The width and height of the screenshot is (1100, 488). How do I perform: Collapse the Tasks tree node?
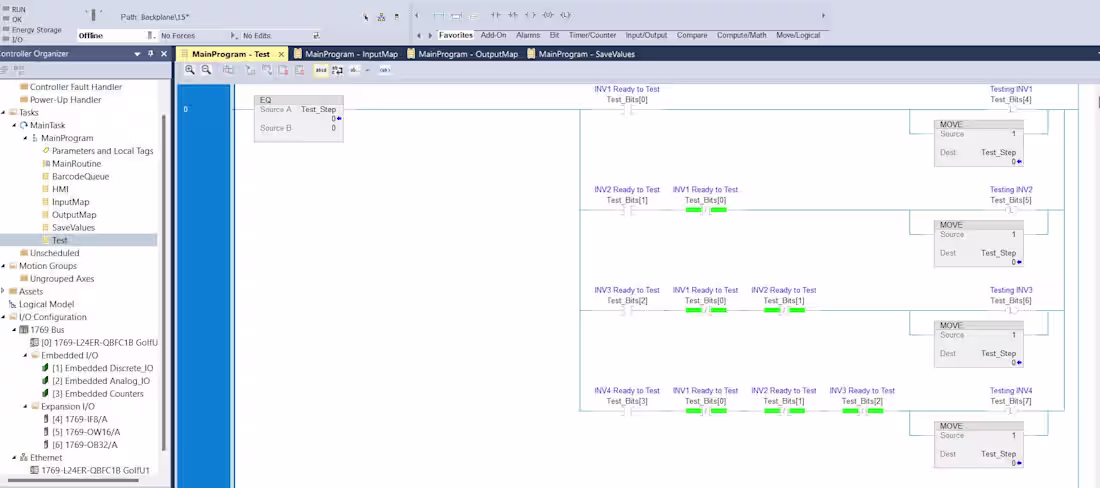click(3, 112)
